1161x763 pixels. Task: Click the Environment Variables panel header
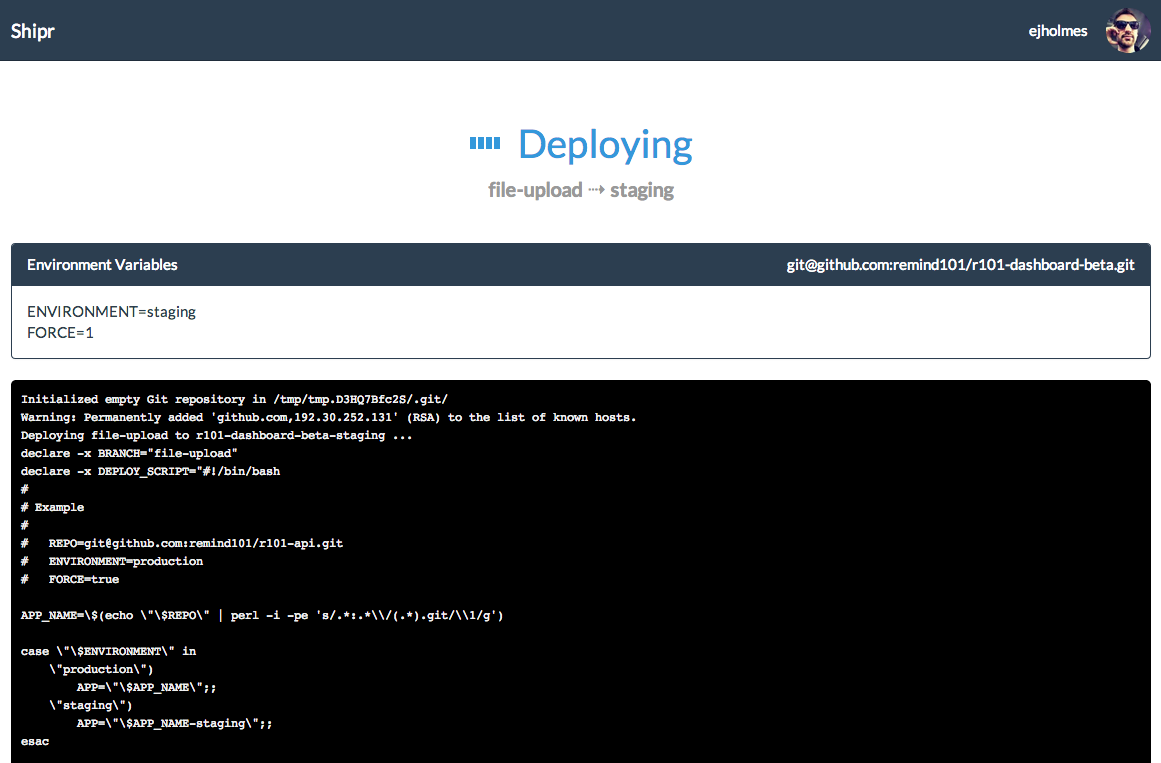[x=102, y=265]
